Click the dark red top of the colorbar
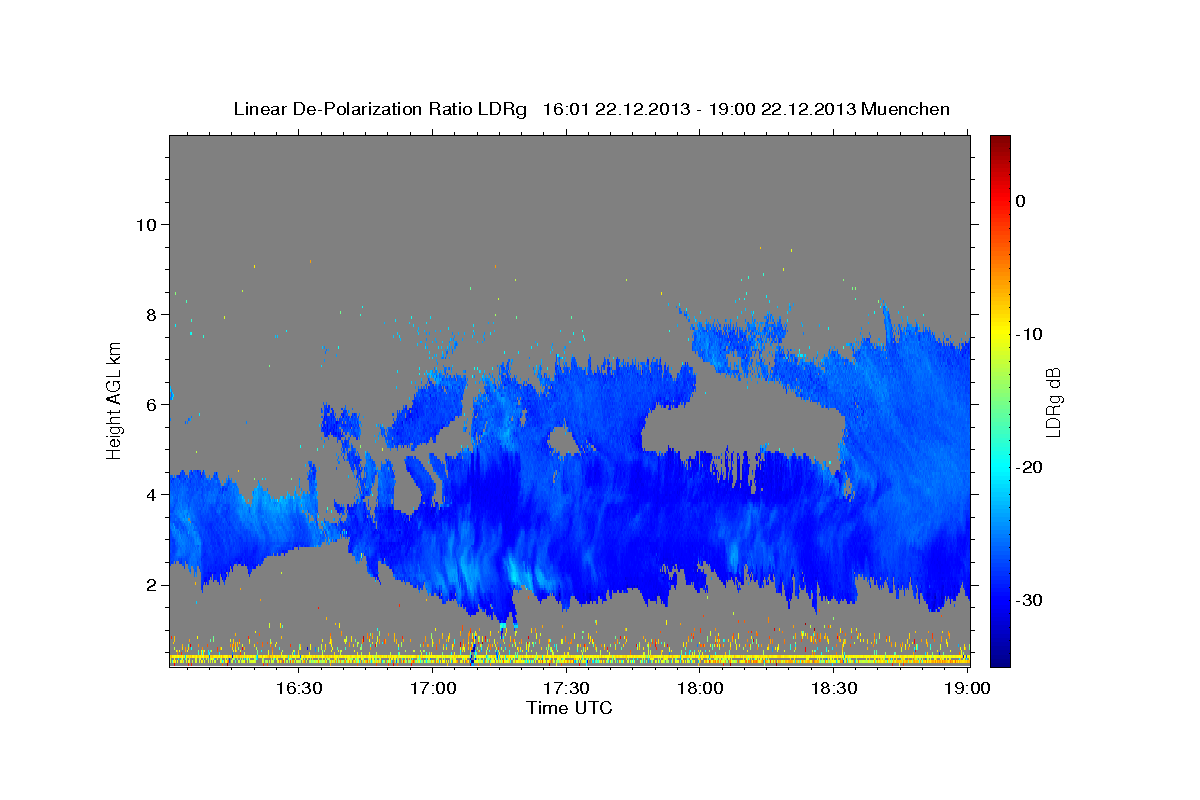This screenshot has height=800, width=1200. tap(1000, 143)
